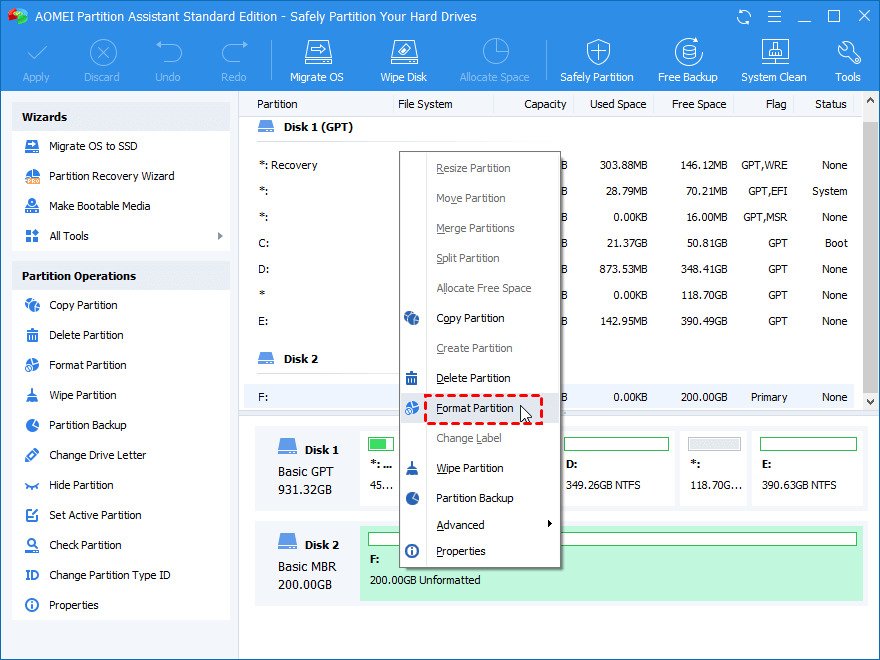
Task: Expand the Advanced submenu in context menu
Action: pyautogui.click(x=548, y=525)
